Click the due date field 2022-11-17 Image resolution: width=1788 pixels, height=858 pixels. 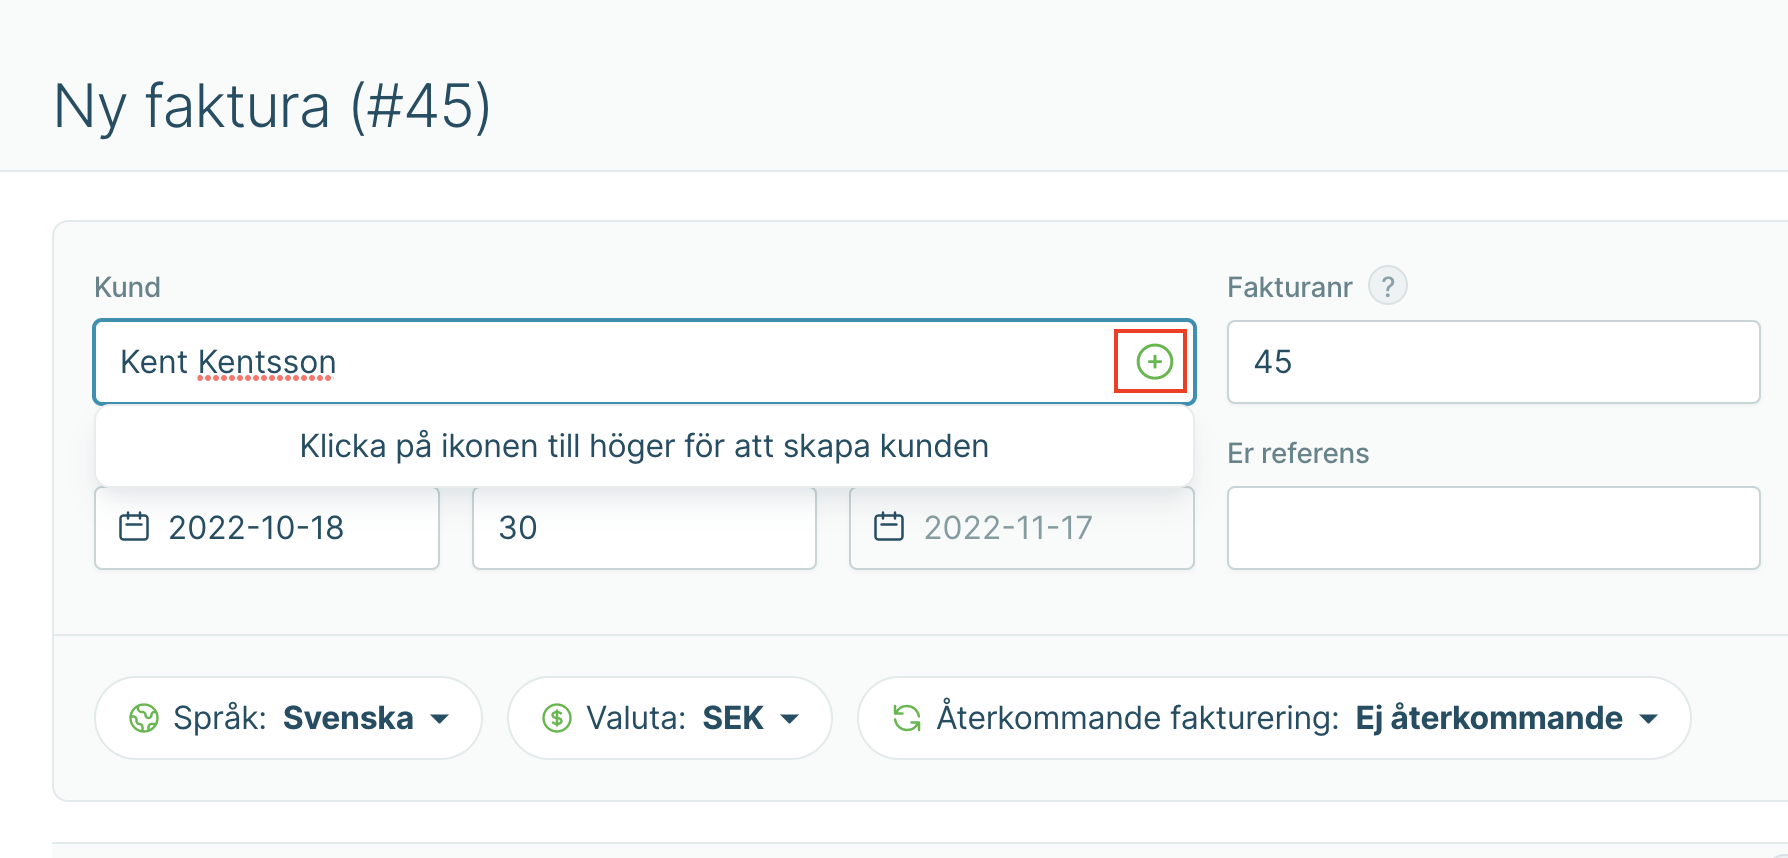[1022, 528]
